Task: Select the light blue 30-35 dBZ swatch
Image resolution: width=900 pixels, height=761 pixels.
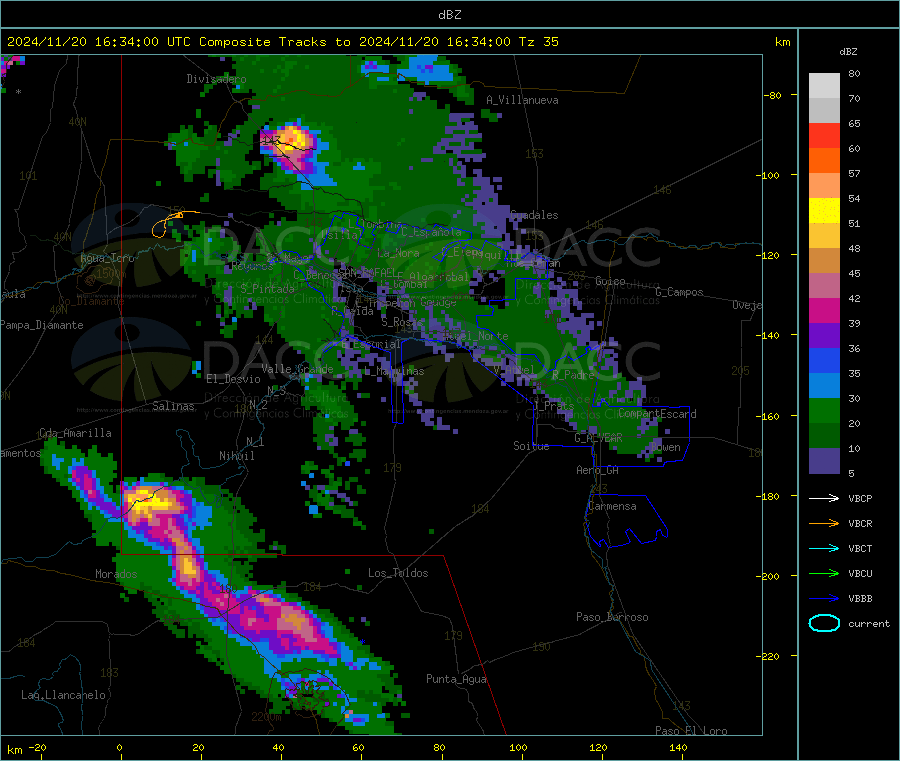Action: 824,386
